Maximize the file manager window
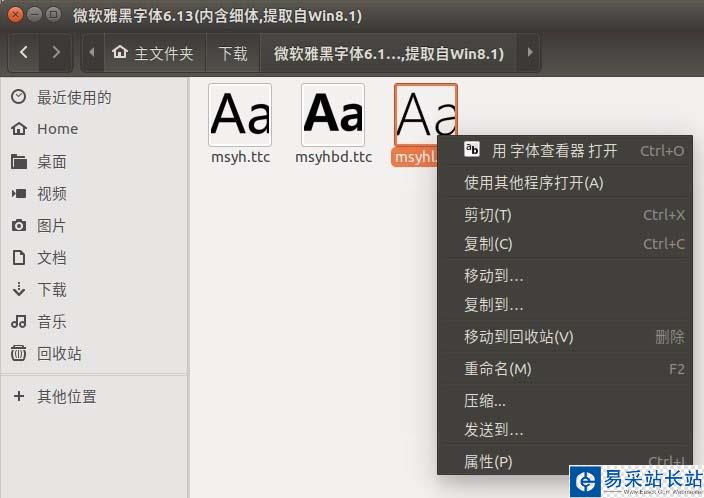The height and width of the screenshot is (498, 704). click(53, 15)
